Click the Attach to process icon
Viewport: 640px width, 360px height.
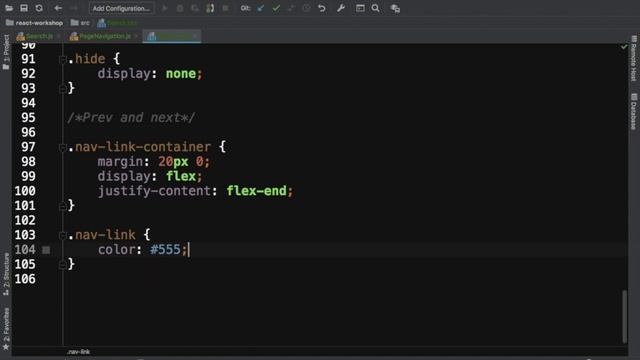210,8
